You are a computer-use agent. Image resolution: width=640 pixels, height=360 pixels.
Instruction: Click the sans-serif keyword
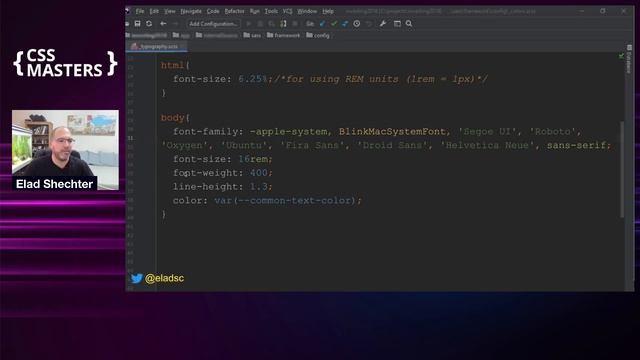576,146
